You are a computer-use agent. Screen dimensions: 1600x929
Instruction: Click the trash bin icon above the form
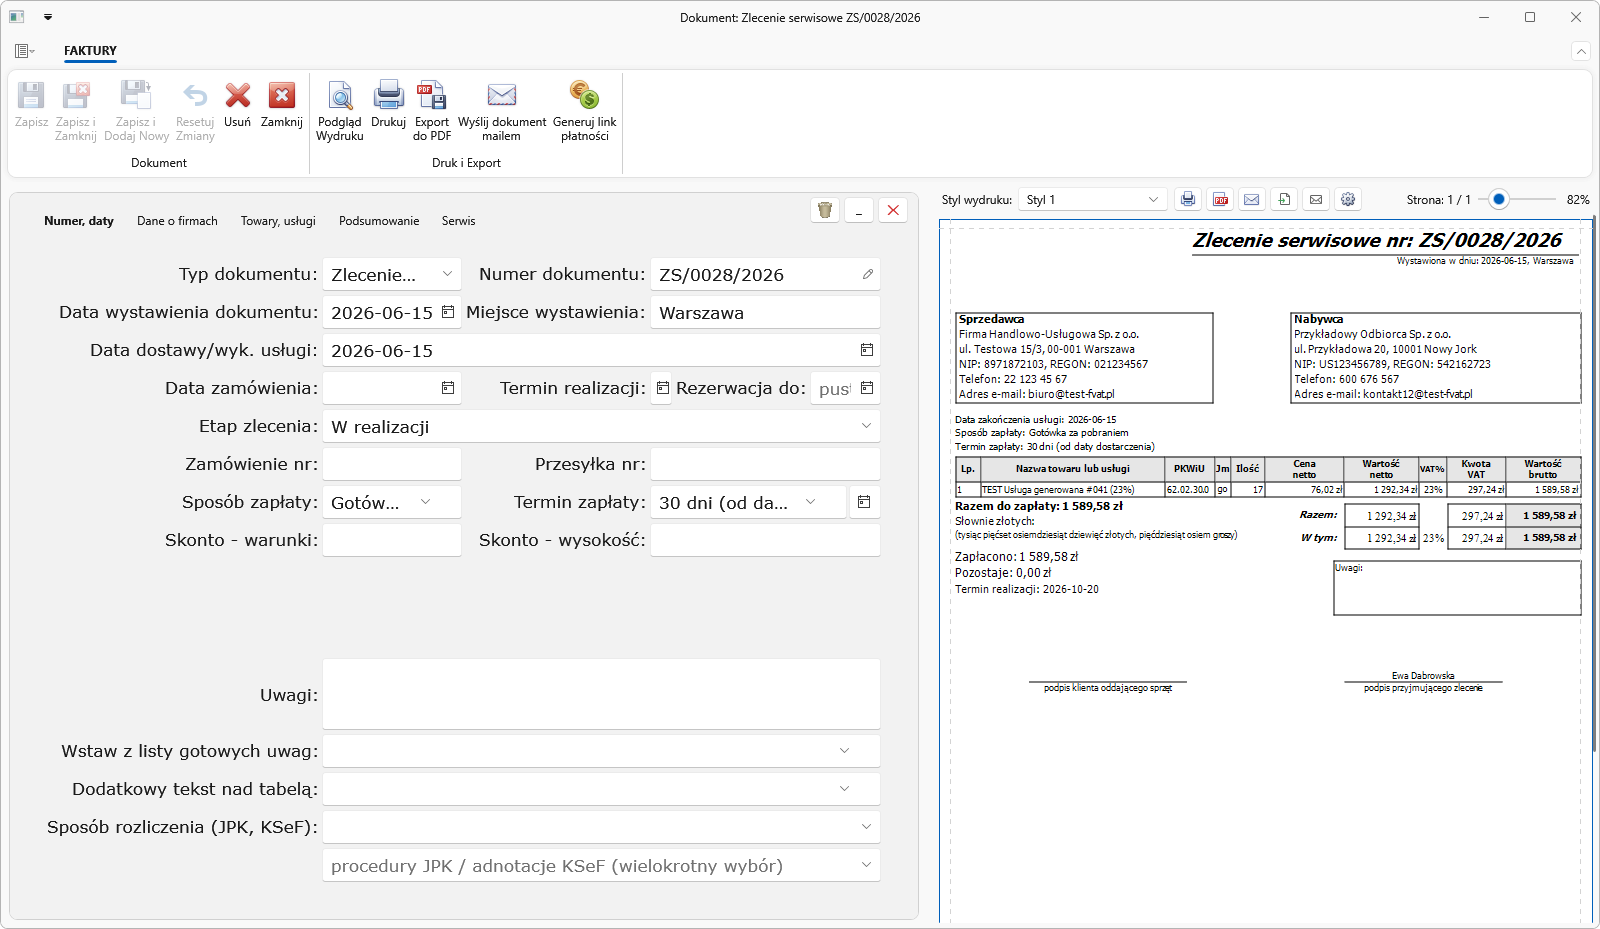pyautogui.click(x=825, y=210)
